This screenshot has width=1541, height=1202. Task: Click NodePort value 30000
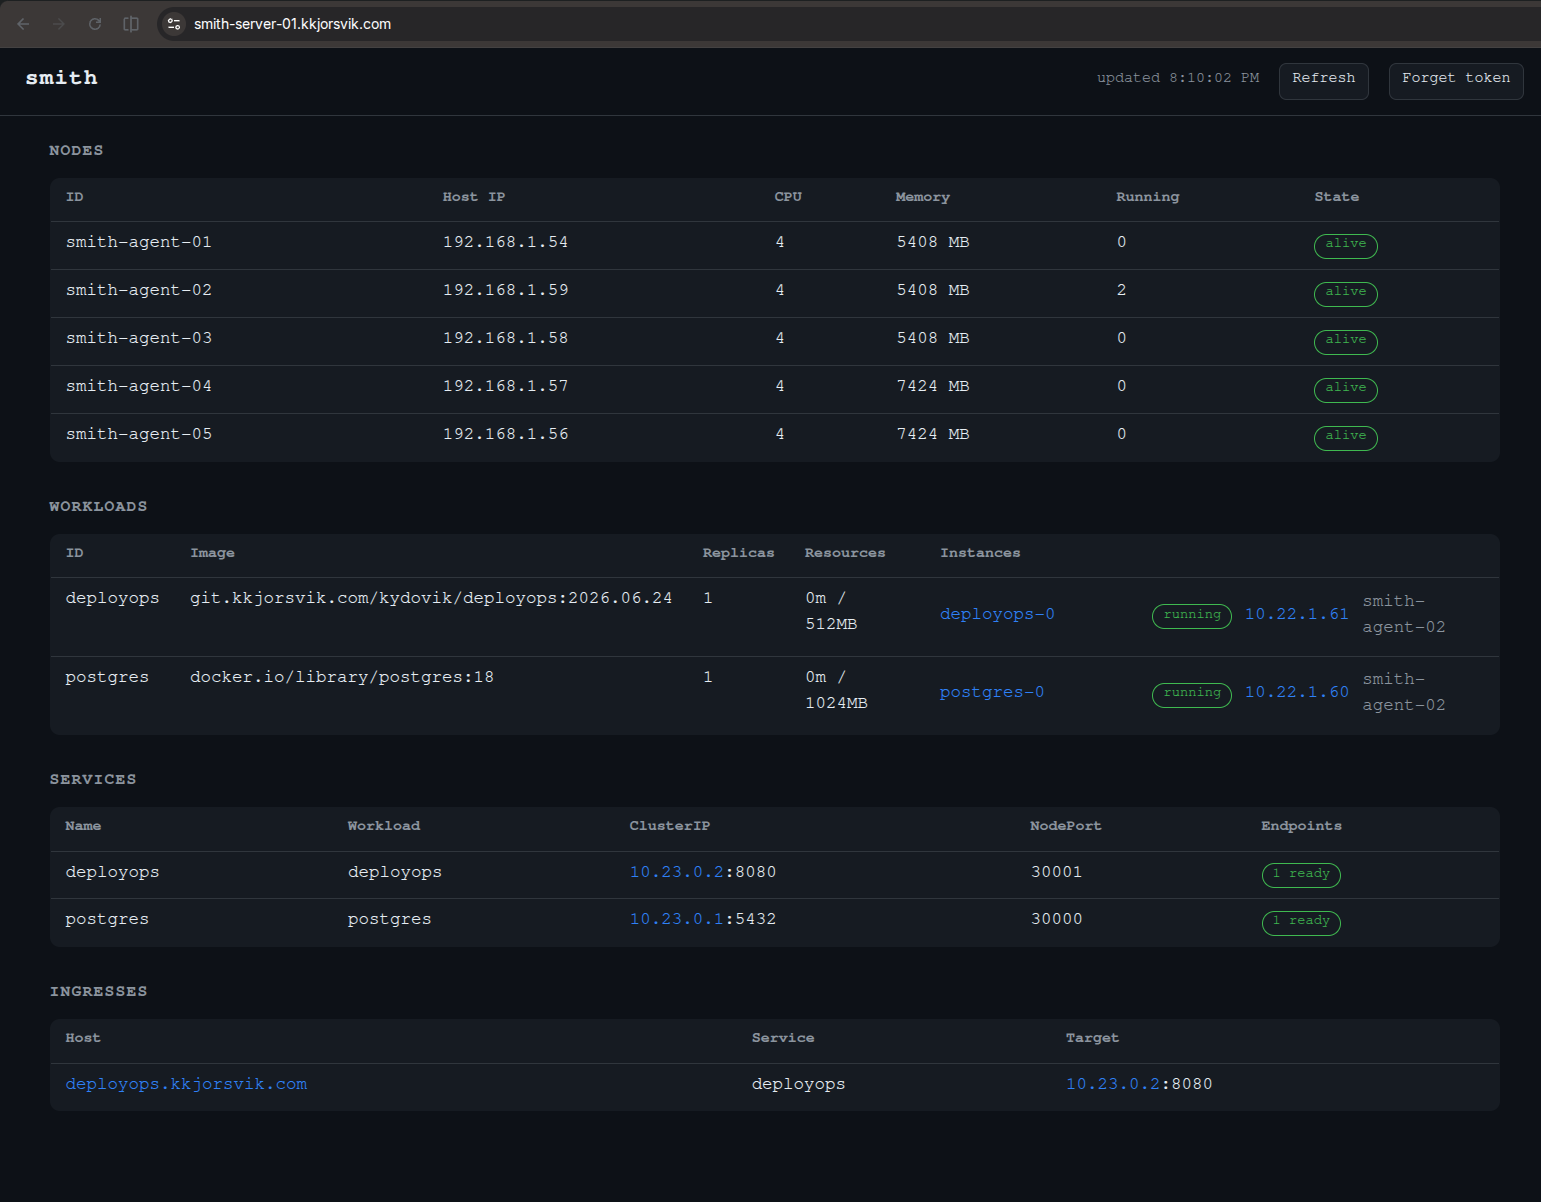pyautogui.click(x=1056, y=919)
